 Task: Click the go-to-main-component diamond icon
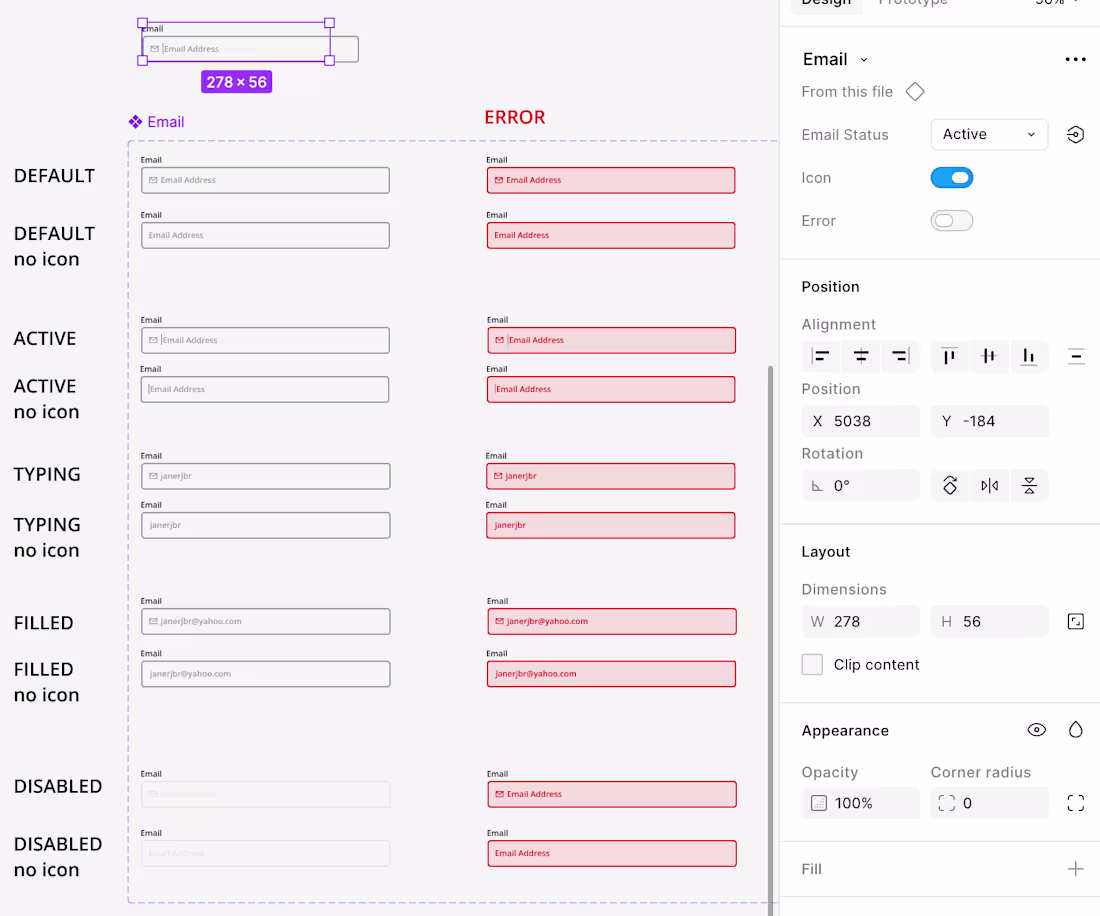[915, 92]
